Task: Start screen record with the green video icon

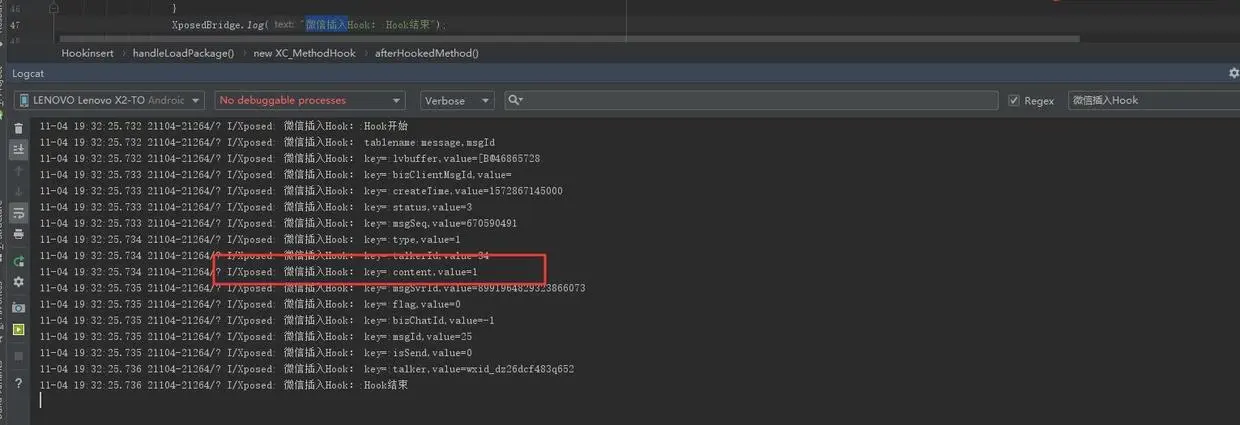Action: (x=18, y=330)
